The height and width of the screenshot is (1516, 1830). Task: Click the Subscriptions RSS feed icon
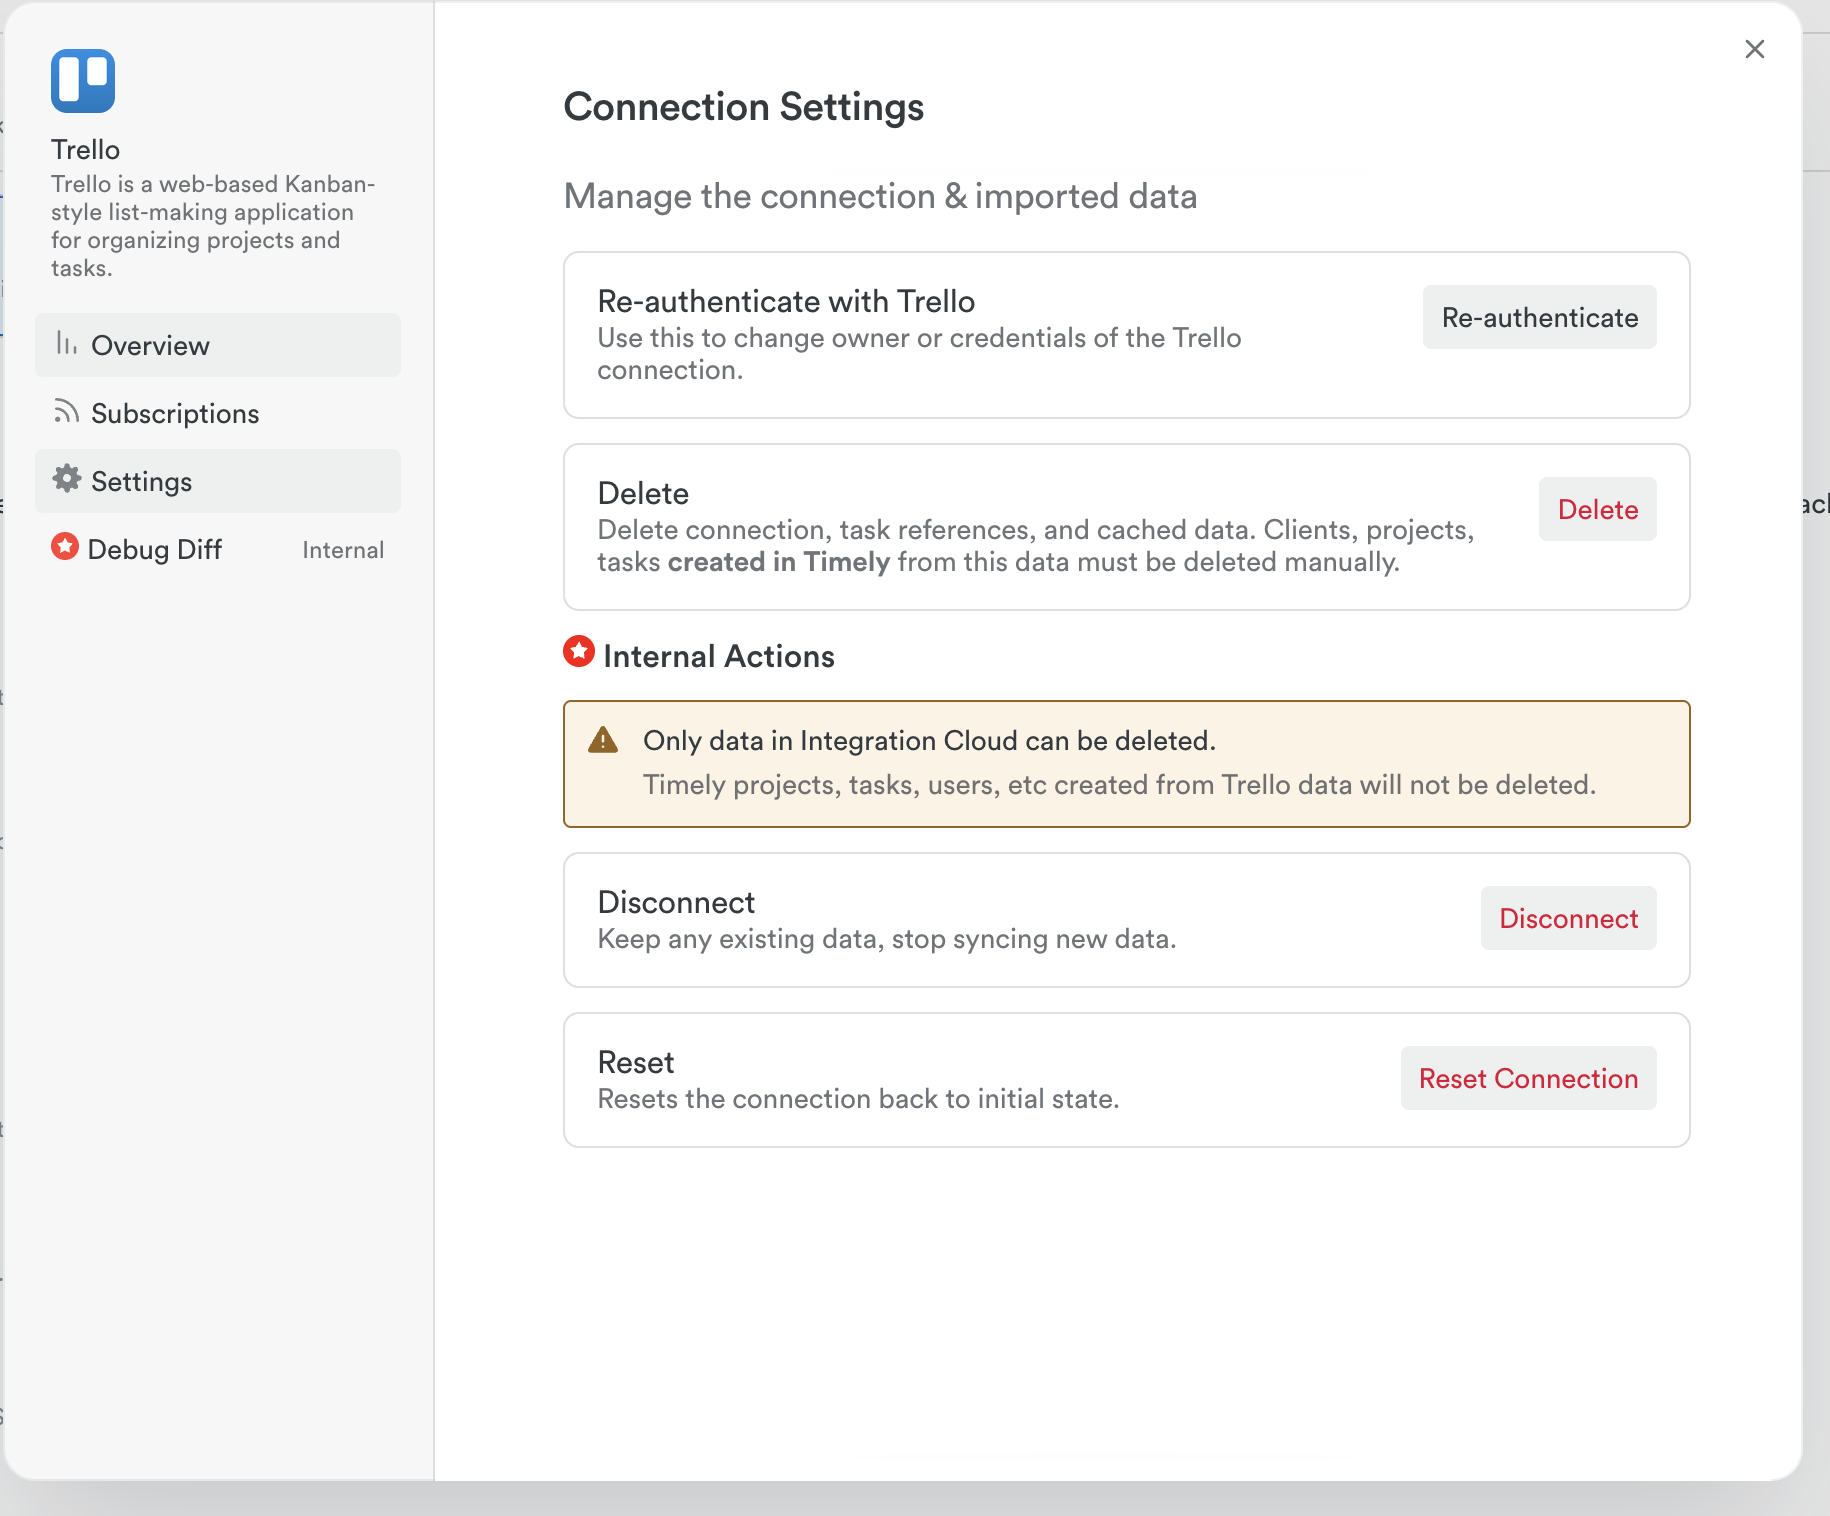tap(65, 411)
